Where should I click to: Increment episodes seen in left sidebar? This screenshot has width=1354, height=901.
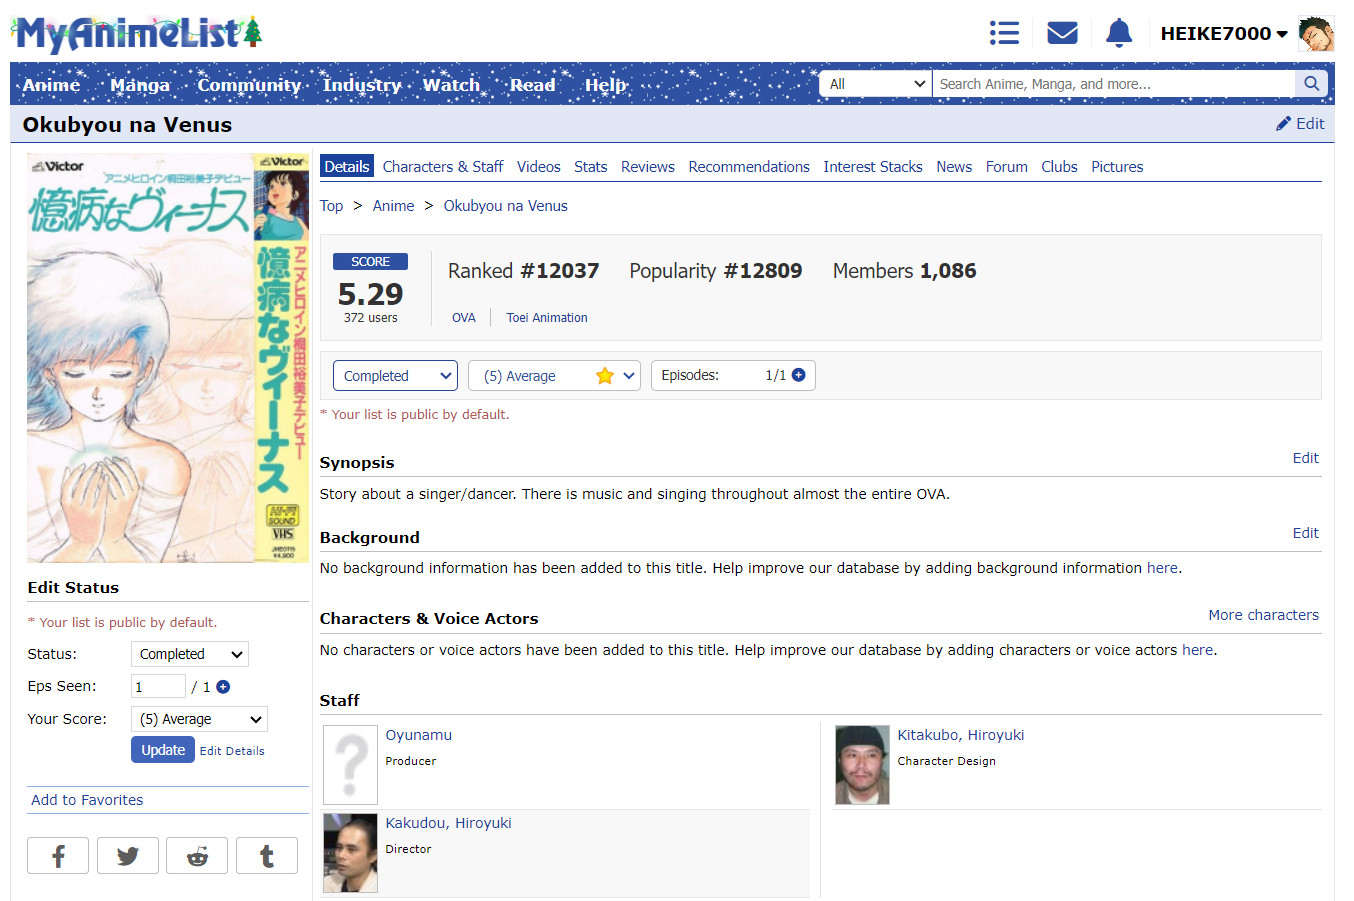pyautogui.click(x=223, y=687)
